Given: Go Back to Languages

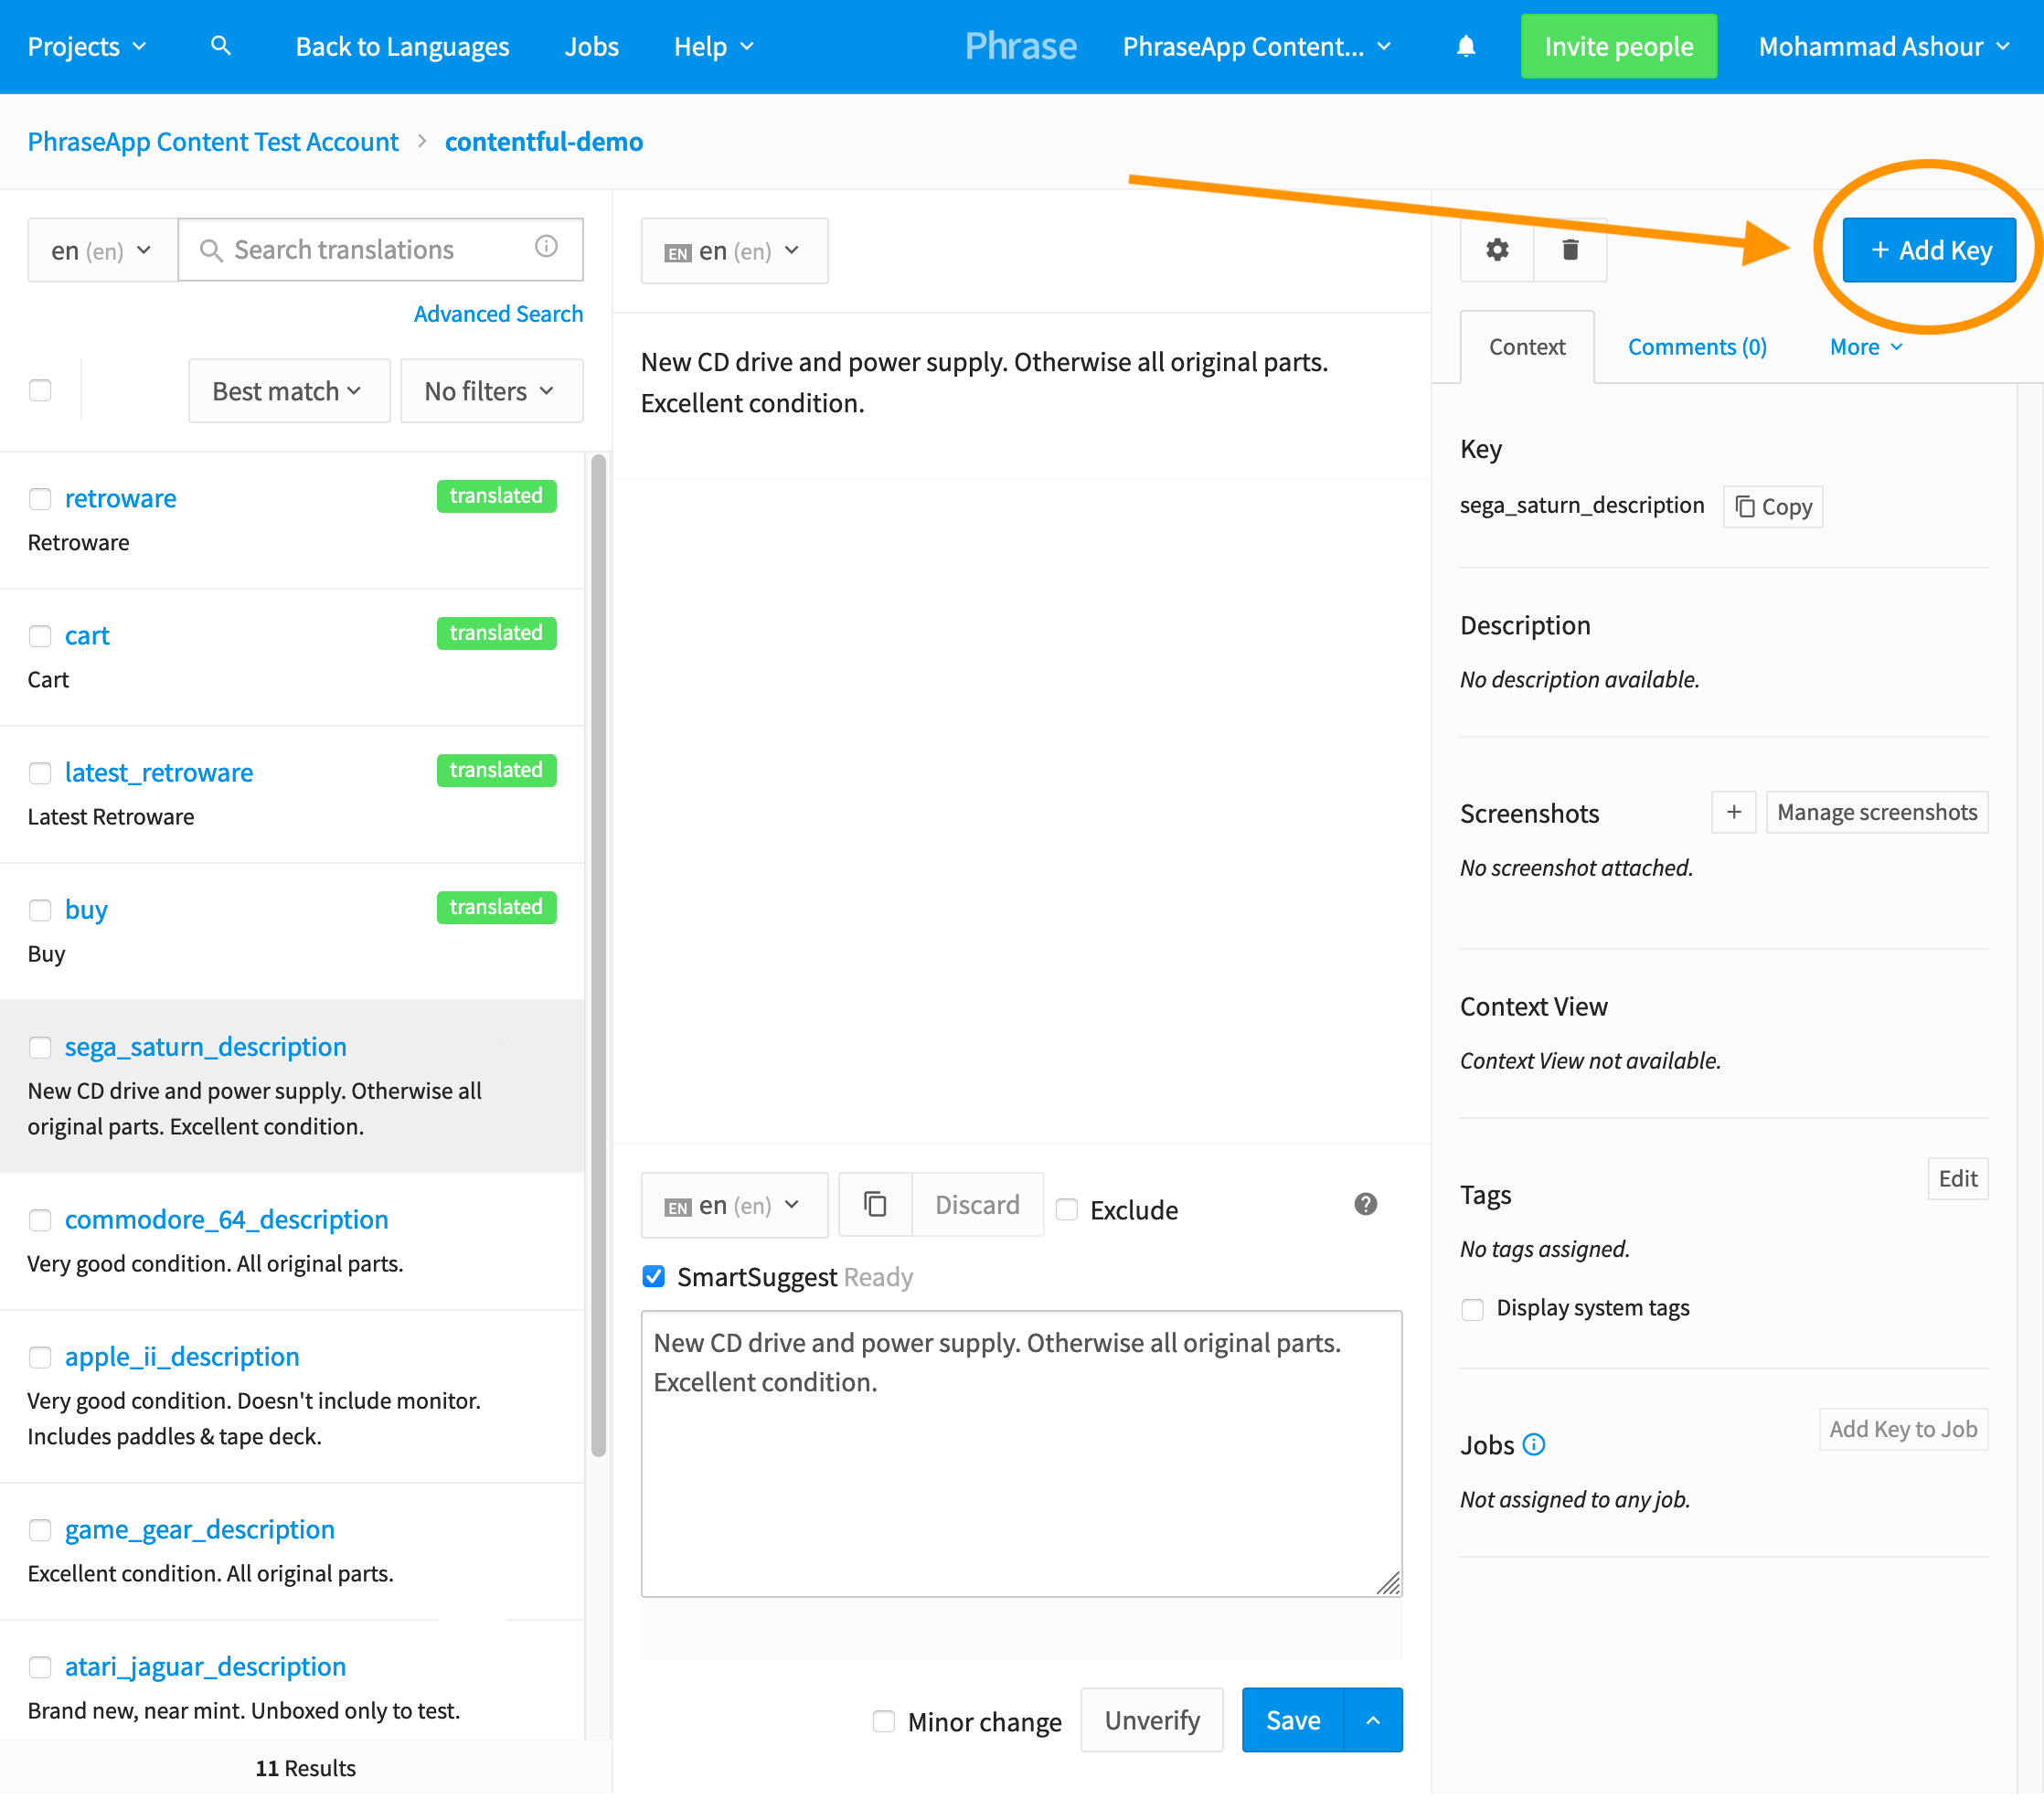Looking at the screenshot, I should tap(402, 46).
